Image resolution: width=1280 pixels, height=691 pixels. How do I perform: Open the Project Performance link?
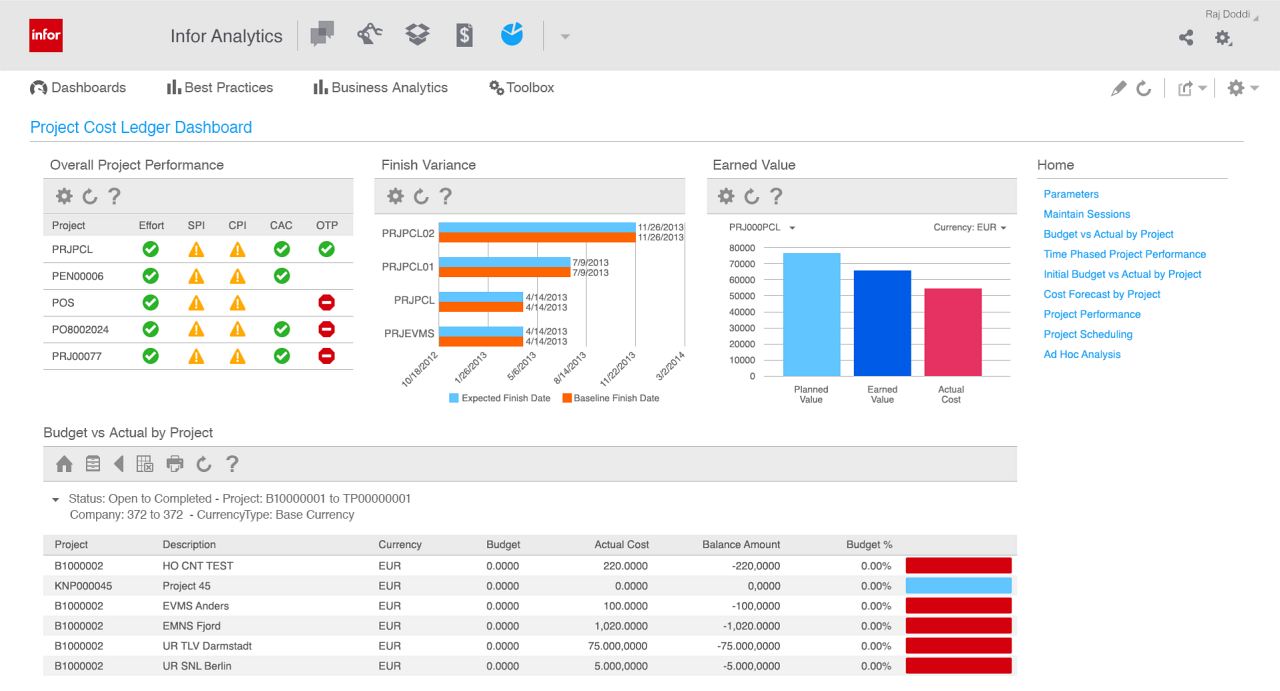[x=1092, y=314]
